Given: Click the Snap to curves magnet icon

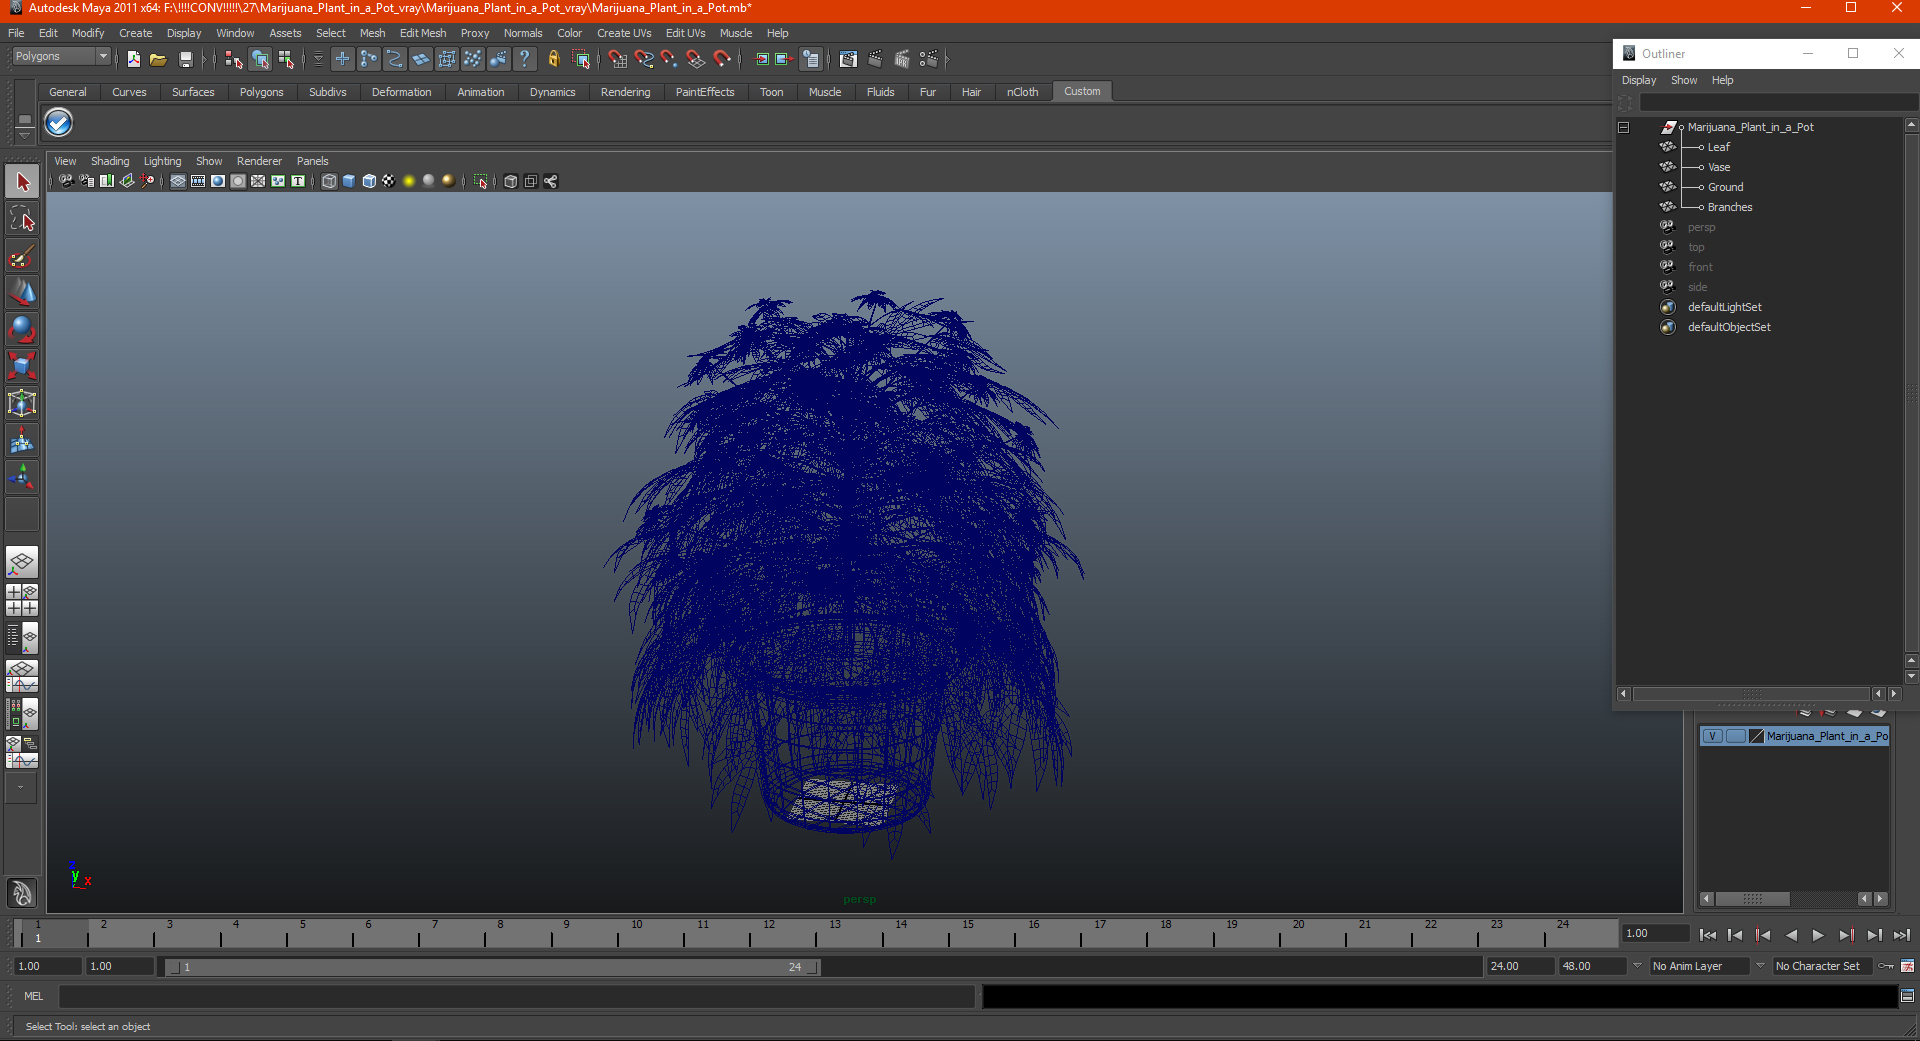Looking at the screenshot, I should click(644, 60).
